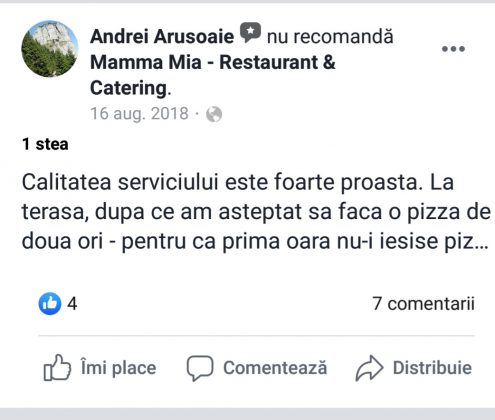The image size is (495, 420).
Task: View the 7 comentarii list
Action: (423, 304)
